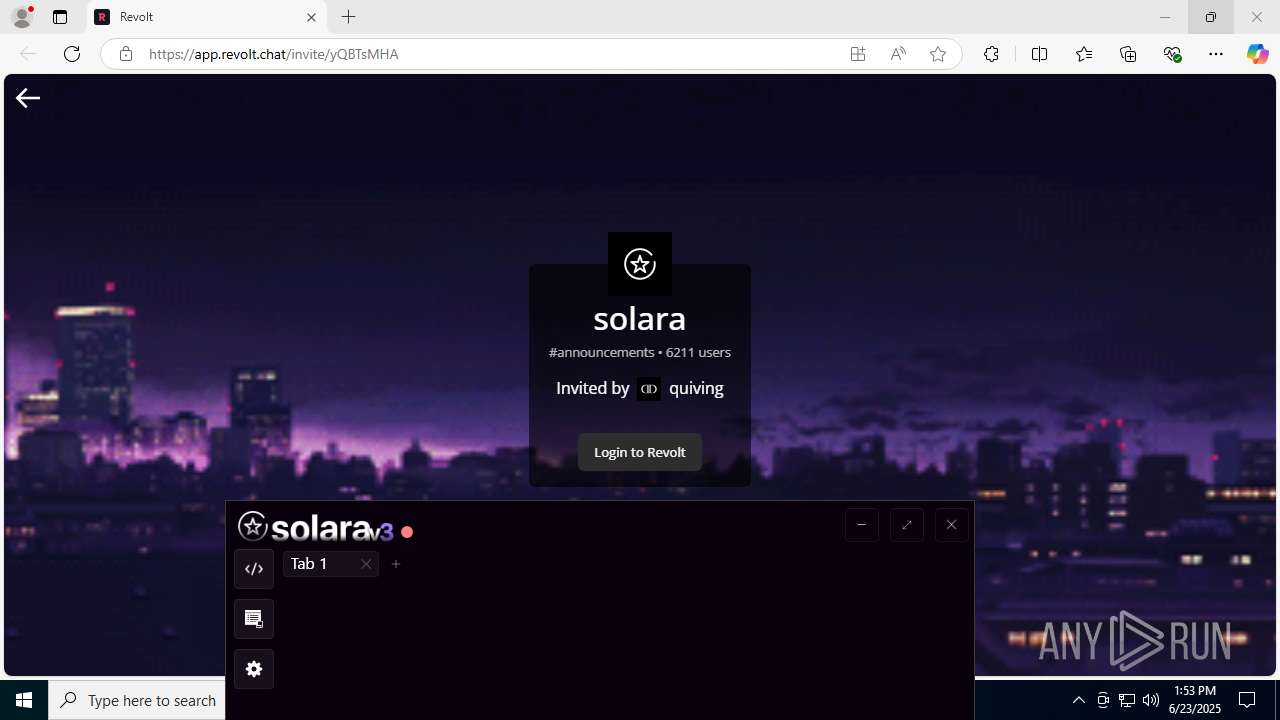Screen dimensions: 1280x720
Task: Open the Favorites list
Action: pos(1084,54)
